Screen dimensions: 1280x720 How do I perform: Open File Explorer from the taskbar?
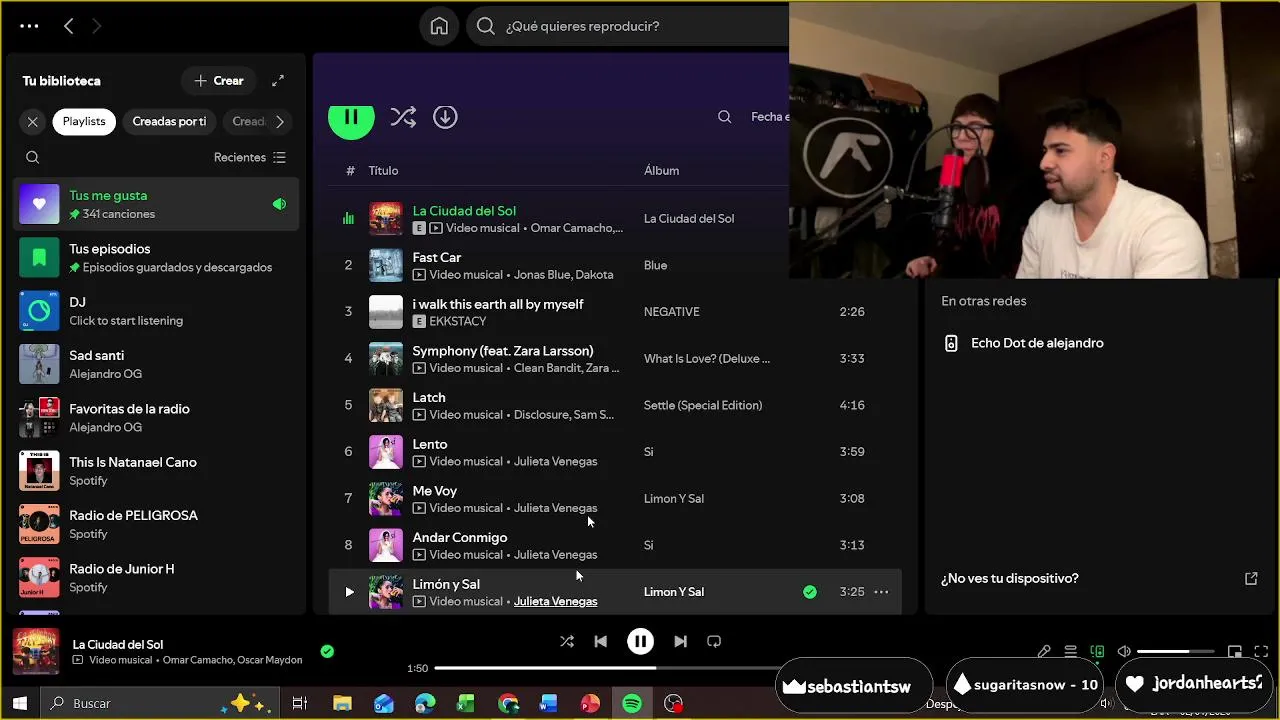[x=342, y=704]
